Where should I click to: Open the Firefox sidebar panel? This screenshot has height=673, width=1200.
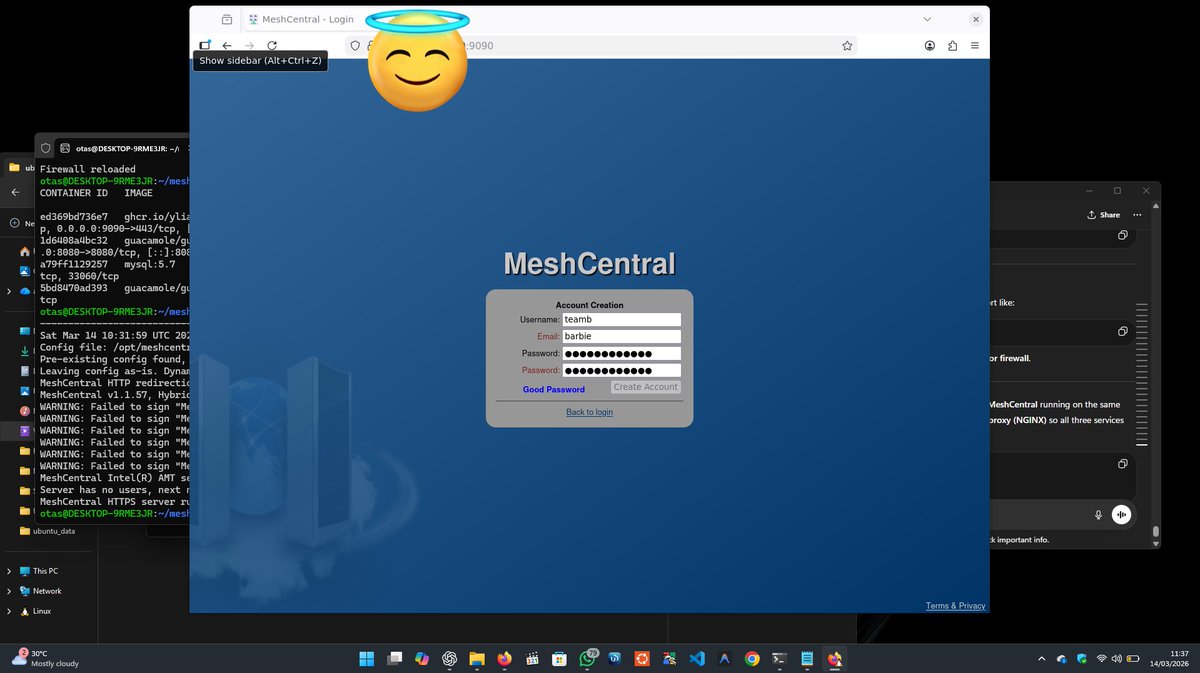pos(204,45)
